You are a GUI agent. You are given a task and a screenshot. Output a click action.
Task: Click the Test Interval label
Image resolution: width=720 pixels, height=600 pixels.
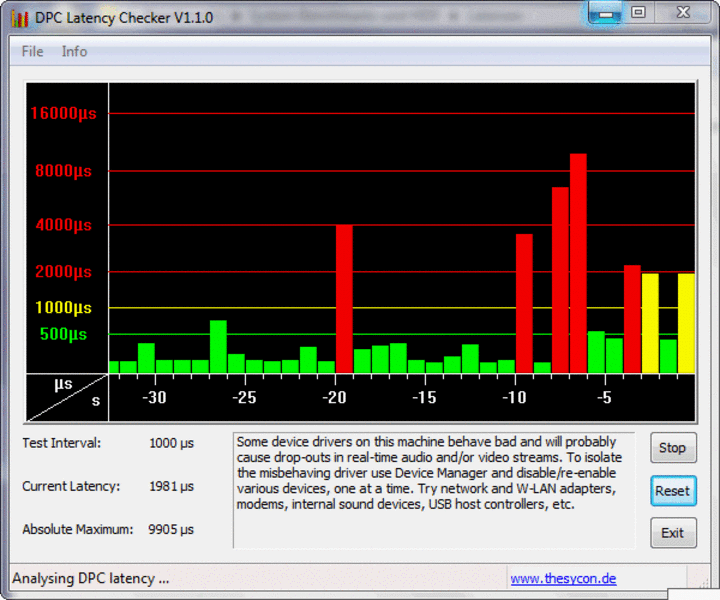[62, 443]
